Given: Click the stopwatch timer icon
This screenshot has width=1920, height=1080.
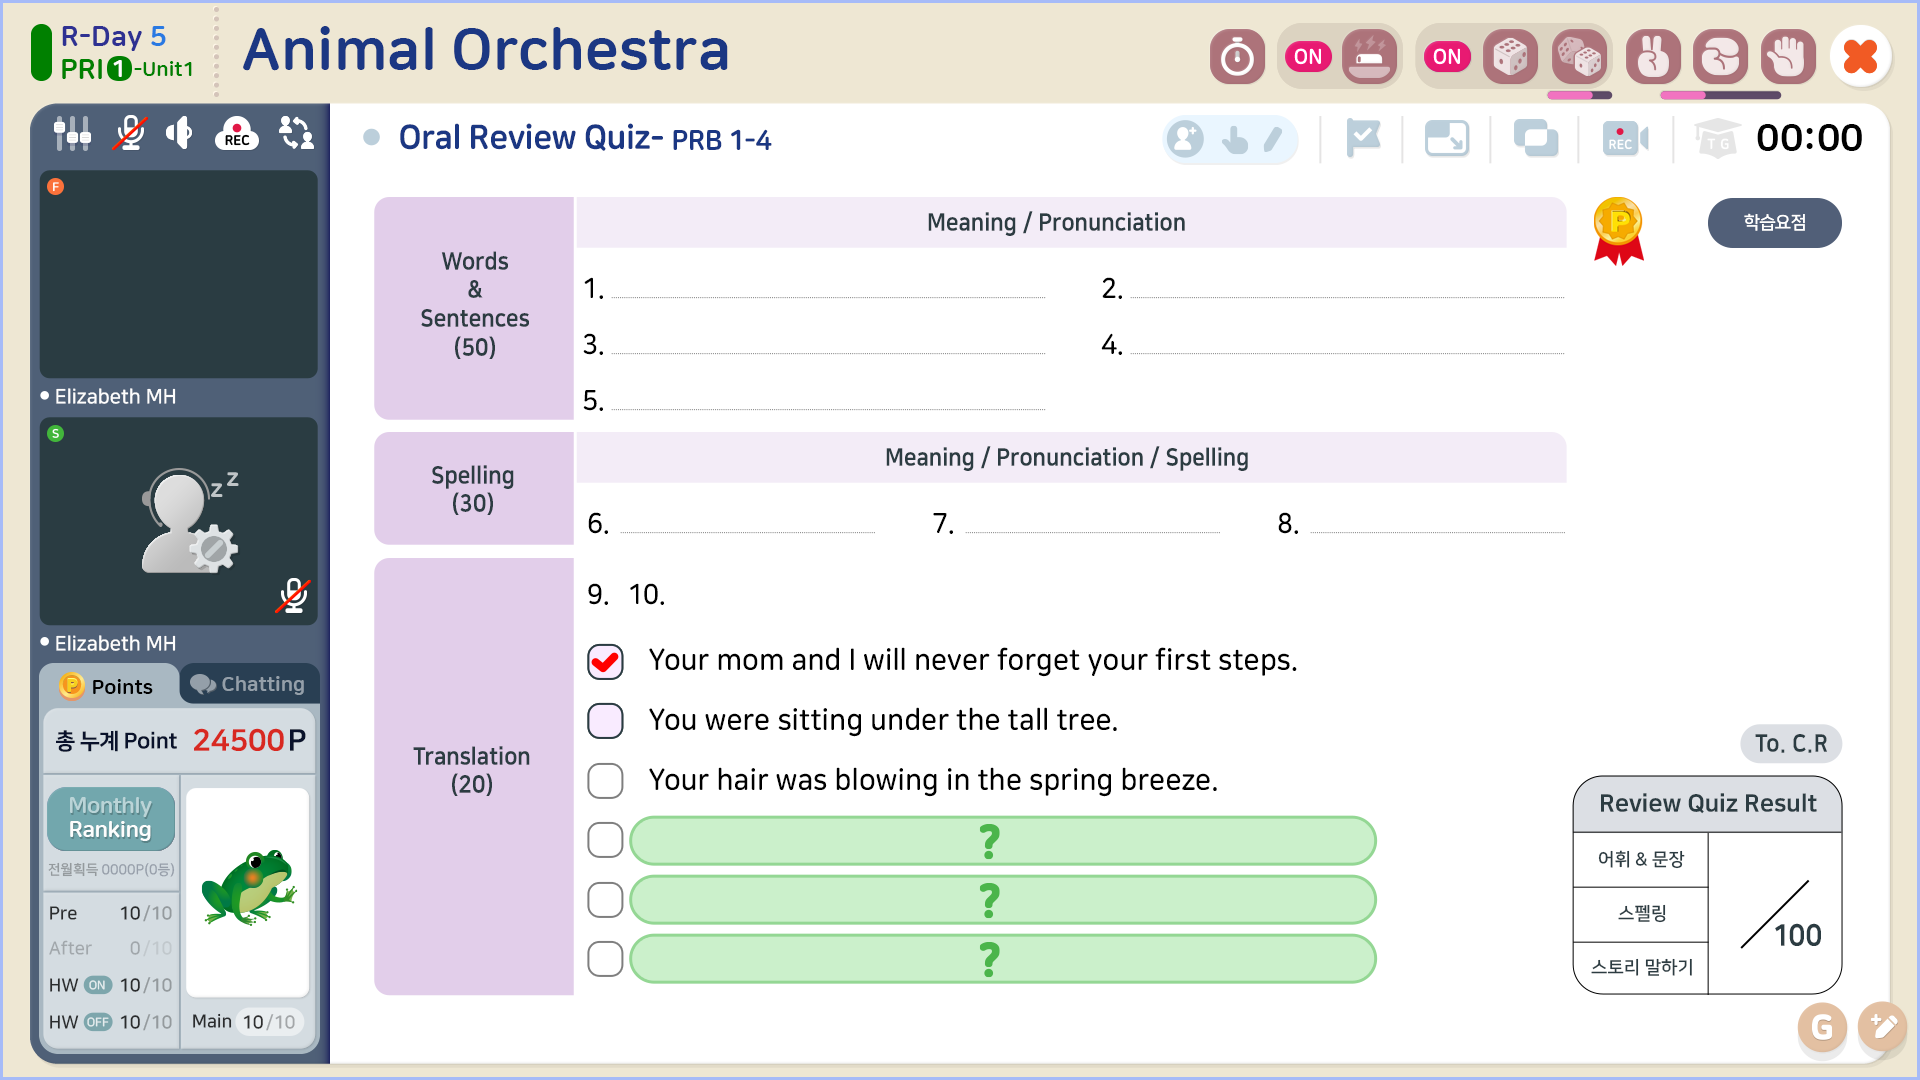Looking at the screenshot, I should [1237, 57].
